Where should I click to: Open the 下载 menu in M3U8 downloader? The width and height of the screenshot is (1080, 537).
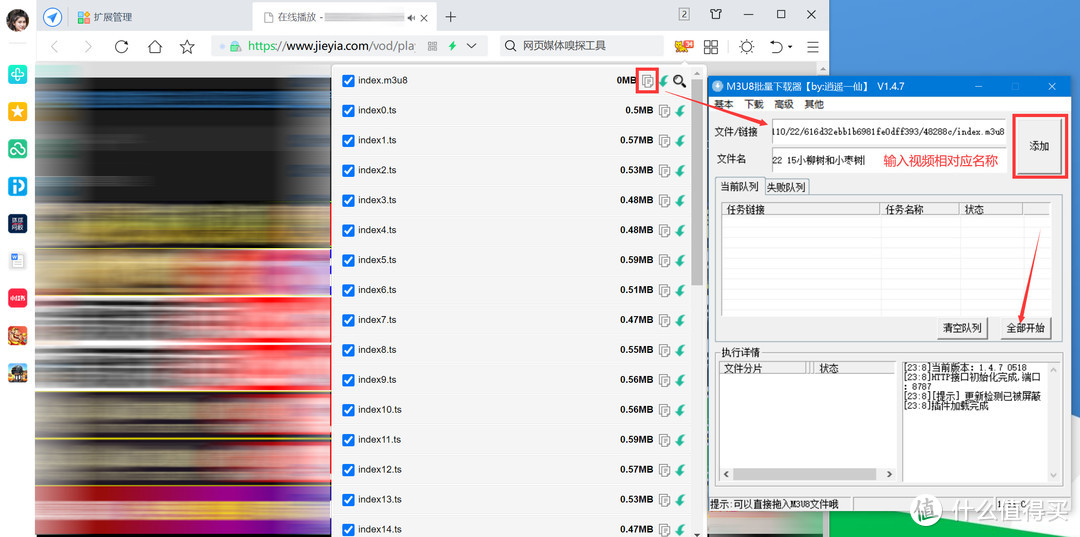tap(754, 105)
